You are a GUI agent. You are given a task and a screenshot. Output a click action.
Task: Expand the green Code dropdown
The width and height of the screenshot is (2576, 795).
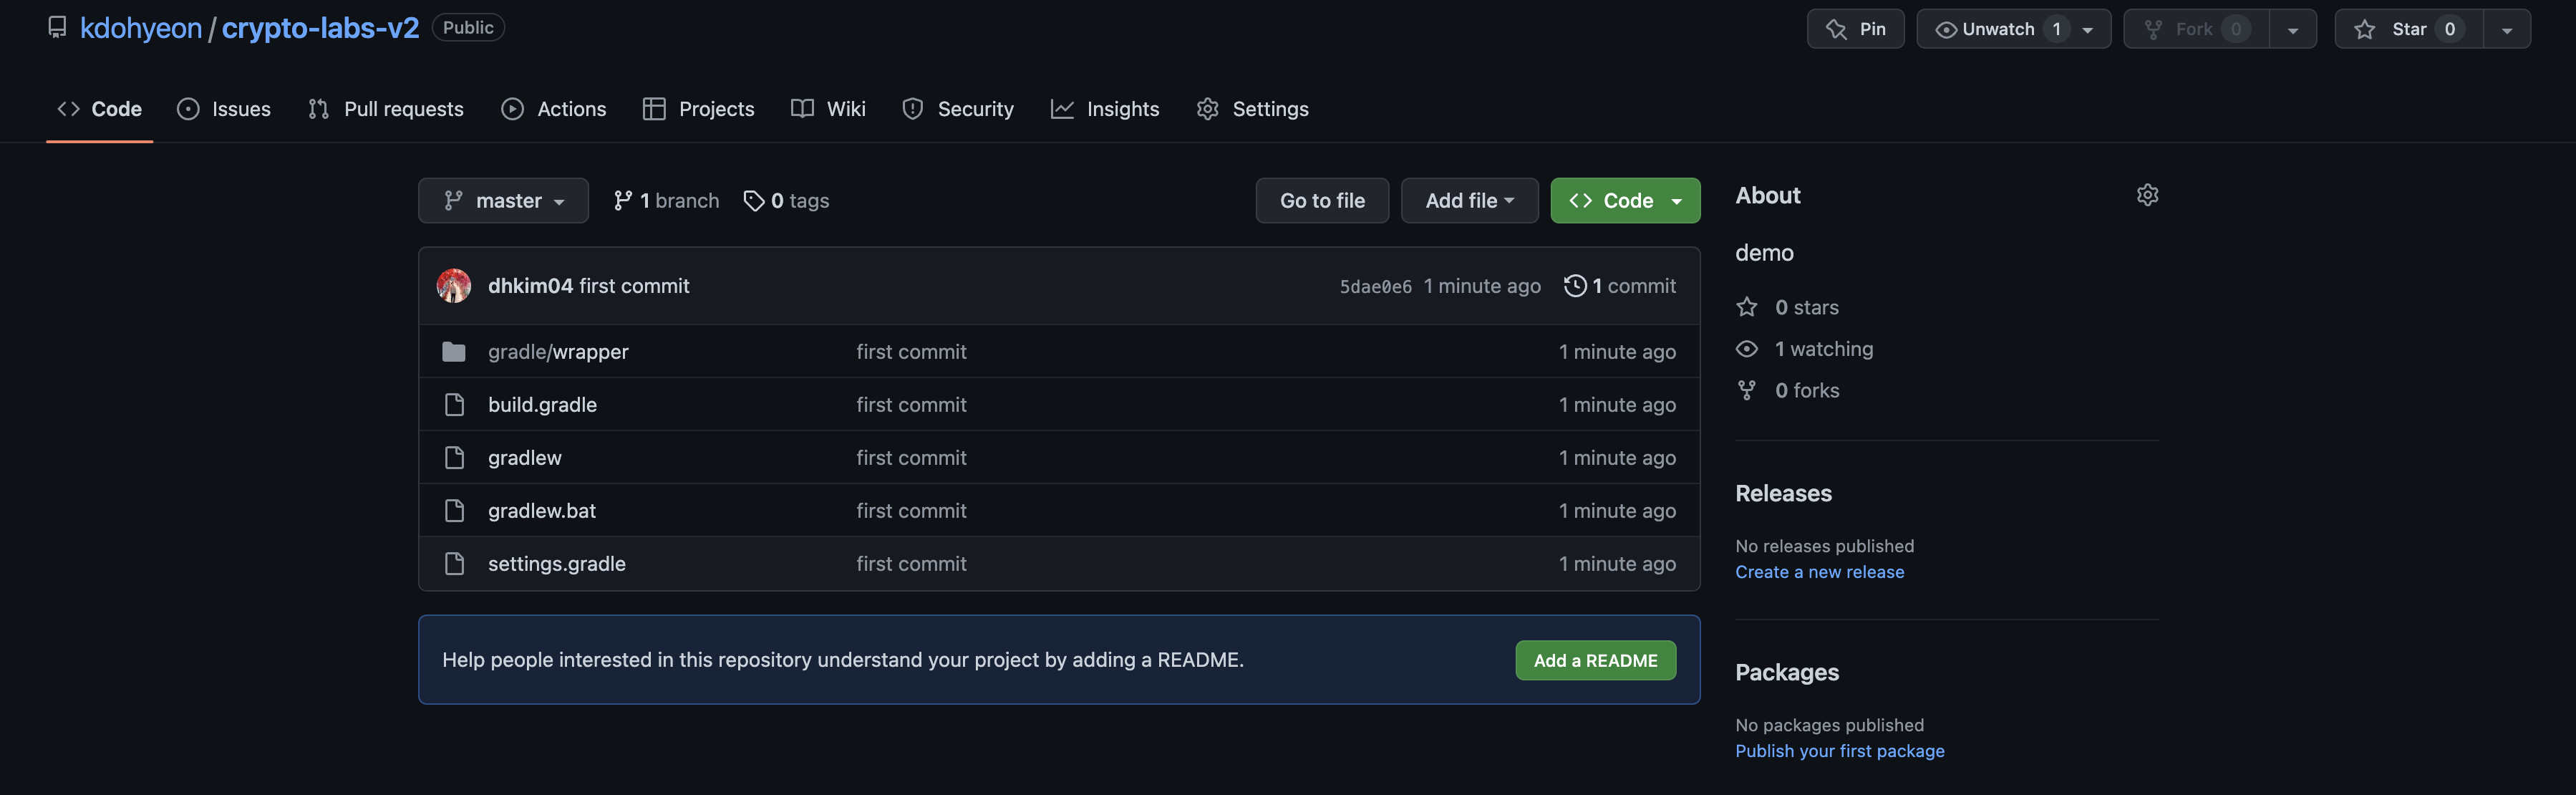1625,201
